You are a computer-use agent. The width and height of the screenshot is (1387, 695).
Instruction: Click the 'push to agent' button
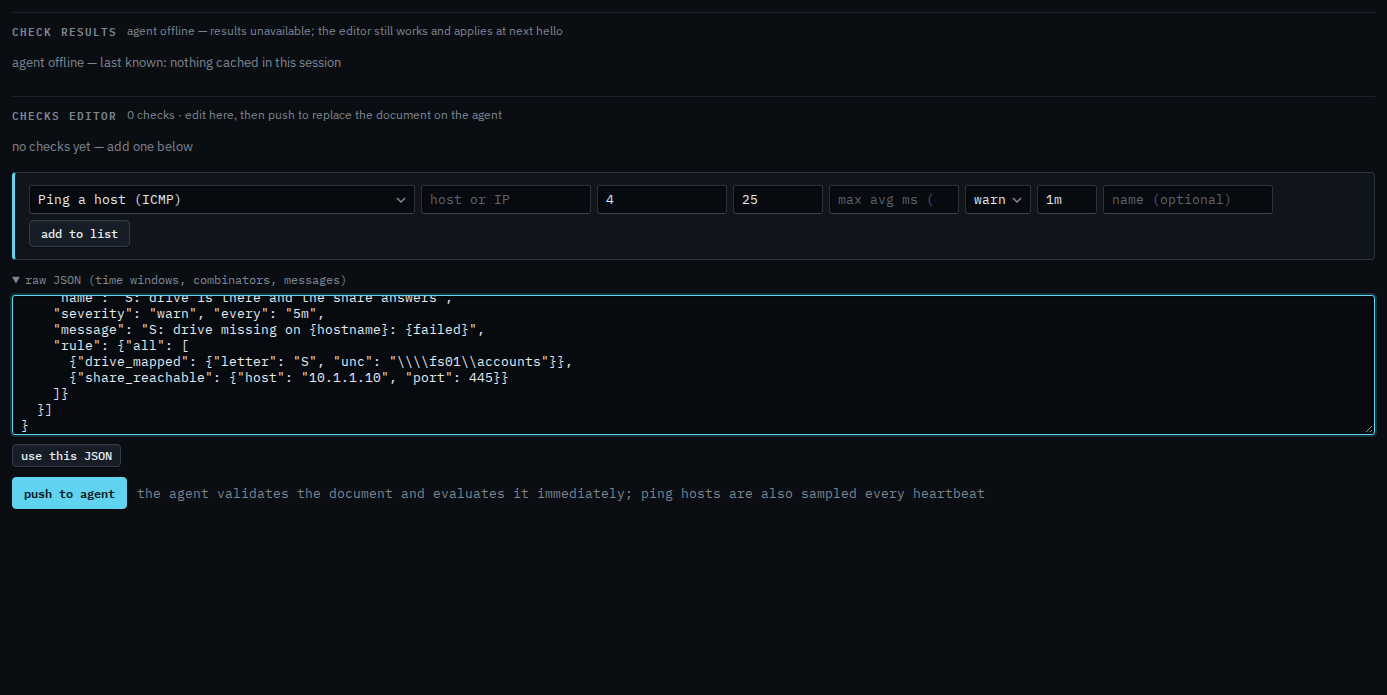(69, 493)
